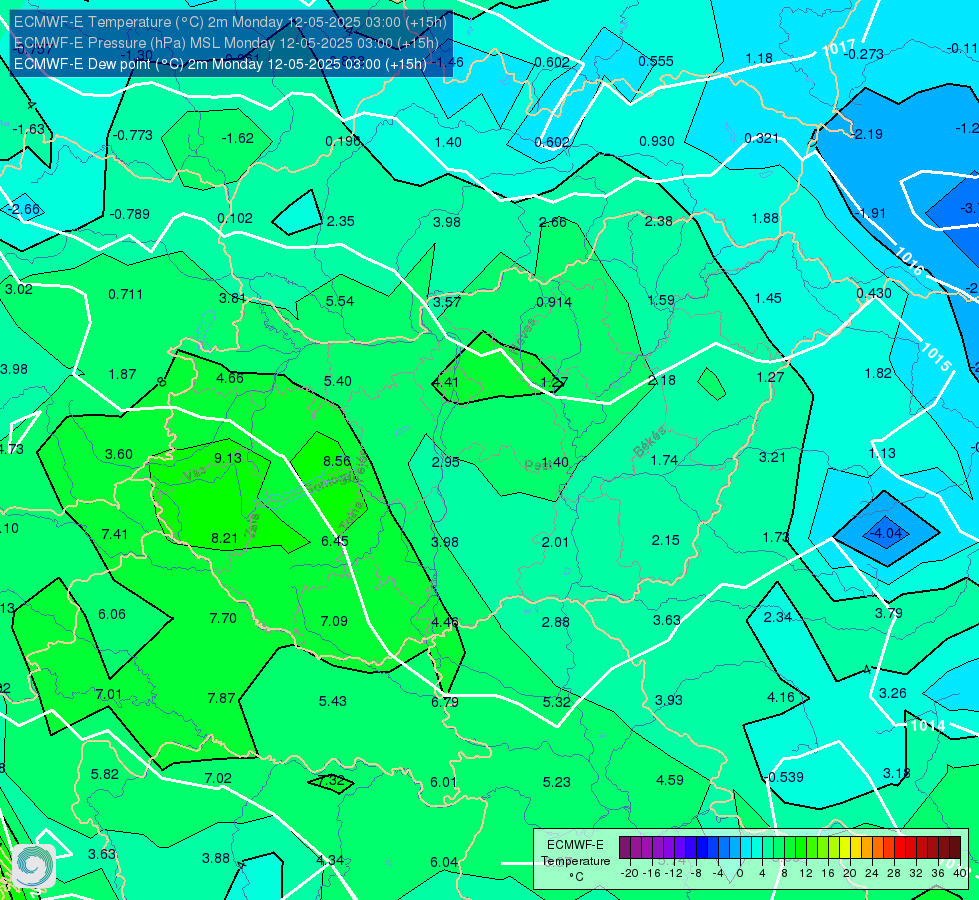This screenshot has height=900, width=979.
Task: Click the 0.102 value
Action: pyautogui.click(x=235, y=218)
